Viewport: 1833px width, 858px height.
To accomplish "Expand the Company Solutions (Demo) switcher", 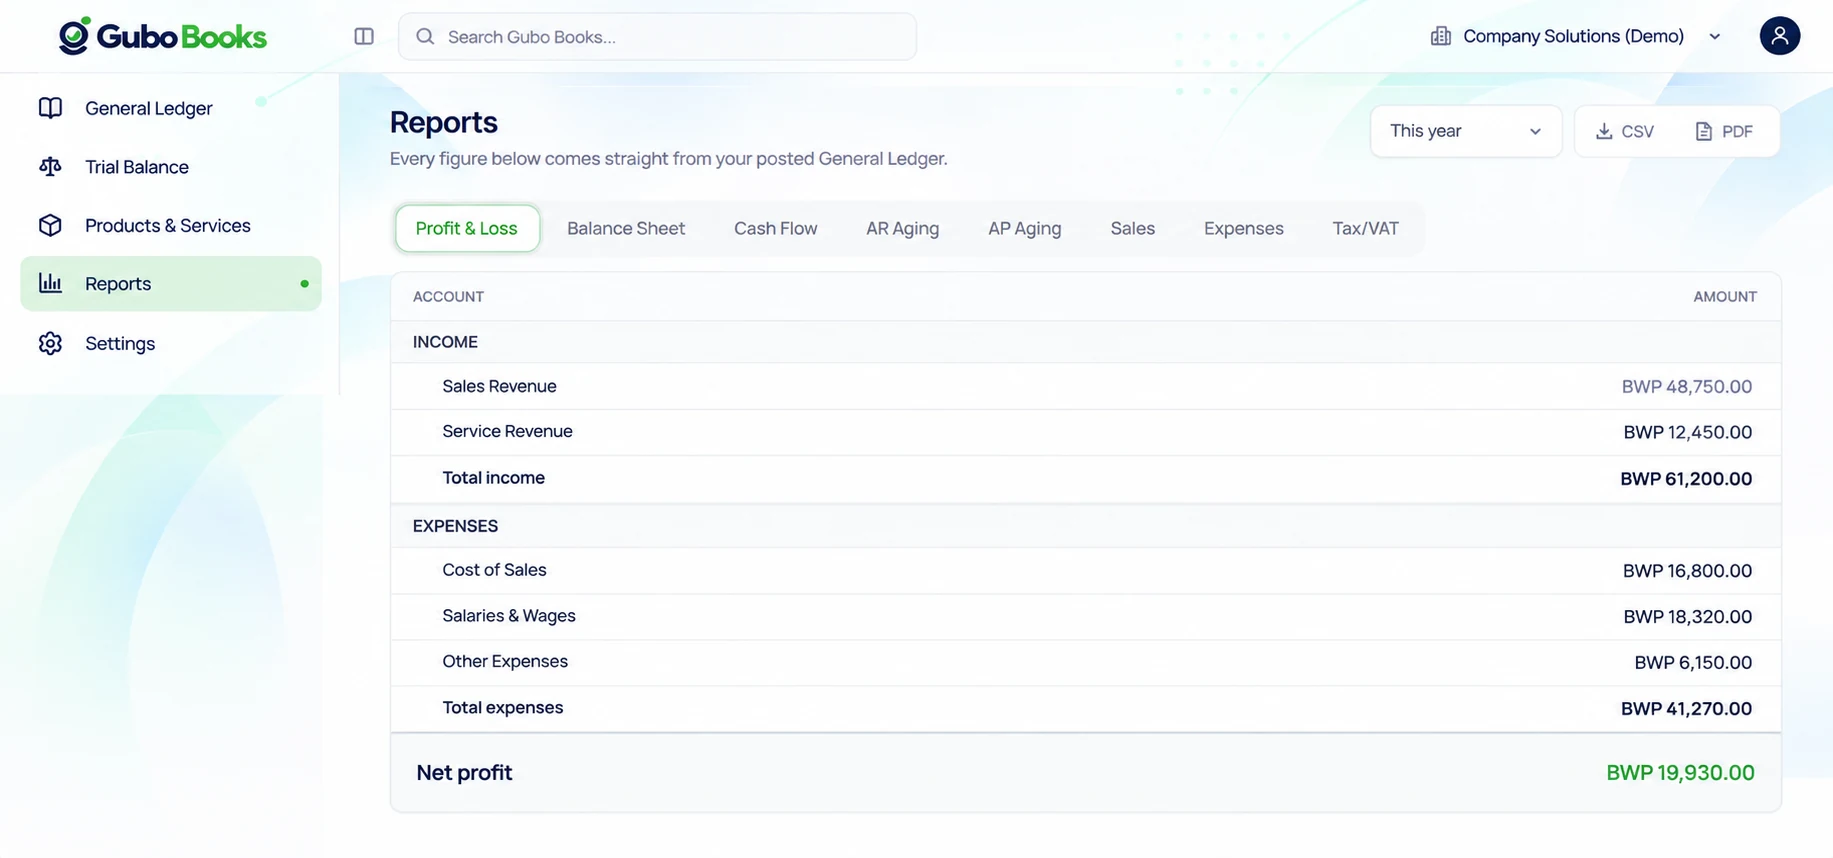I will click(x=1576, y=36).
